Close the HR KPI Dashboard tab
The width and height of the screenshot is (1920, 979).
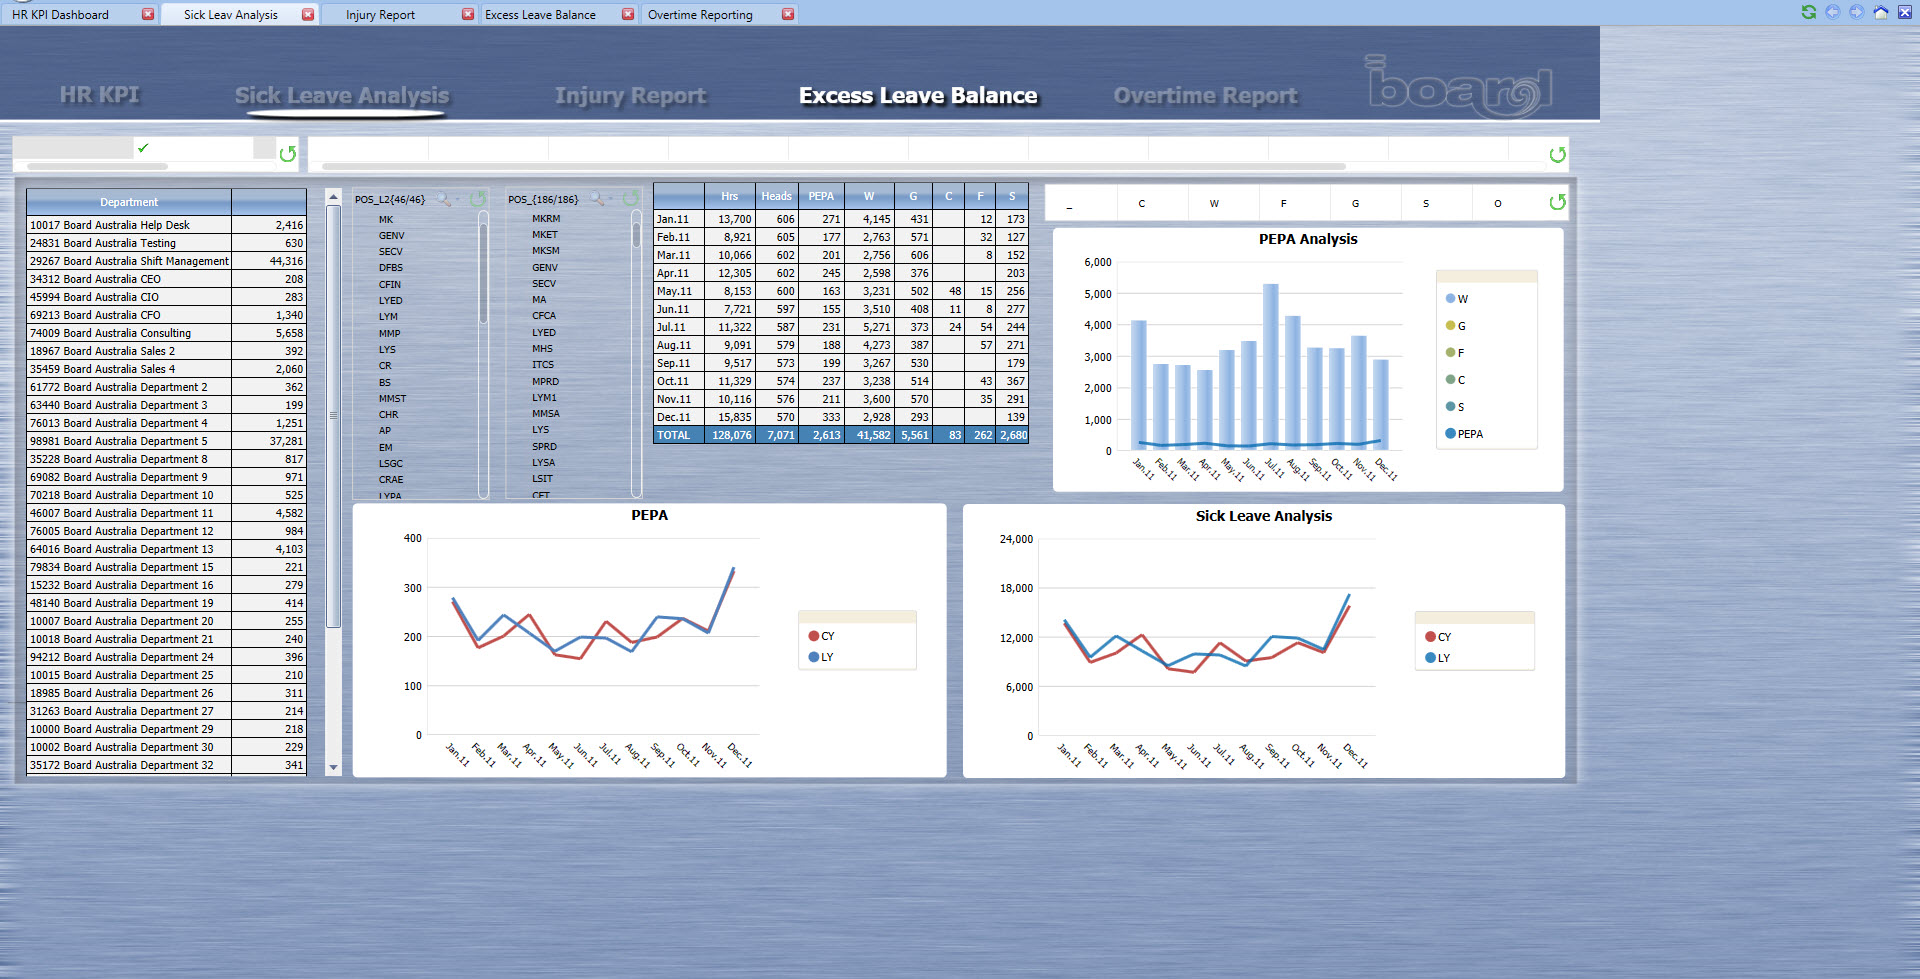(x=148, y=14)
